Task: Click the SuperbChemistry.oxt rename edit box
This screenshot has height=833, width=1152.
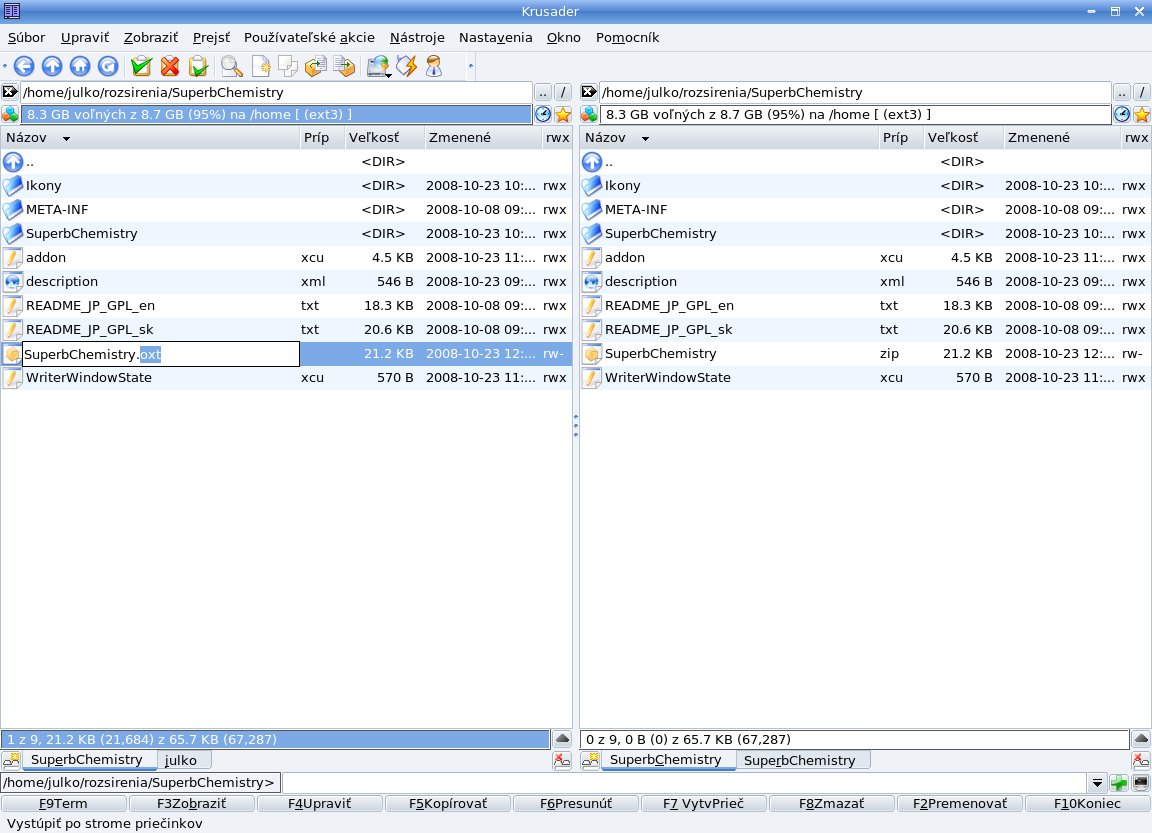Action: (161, 354)
